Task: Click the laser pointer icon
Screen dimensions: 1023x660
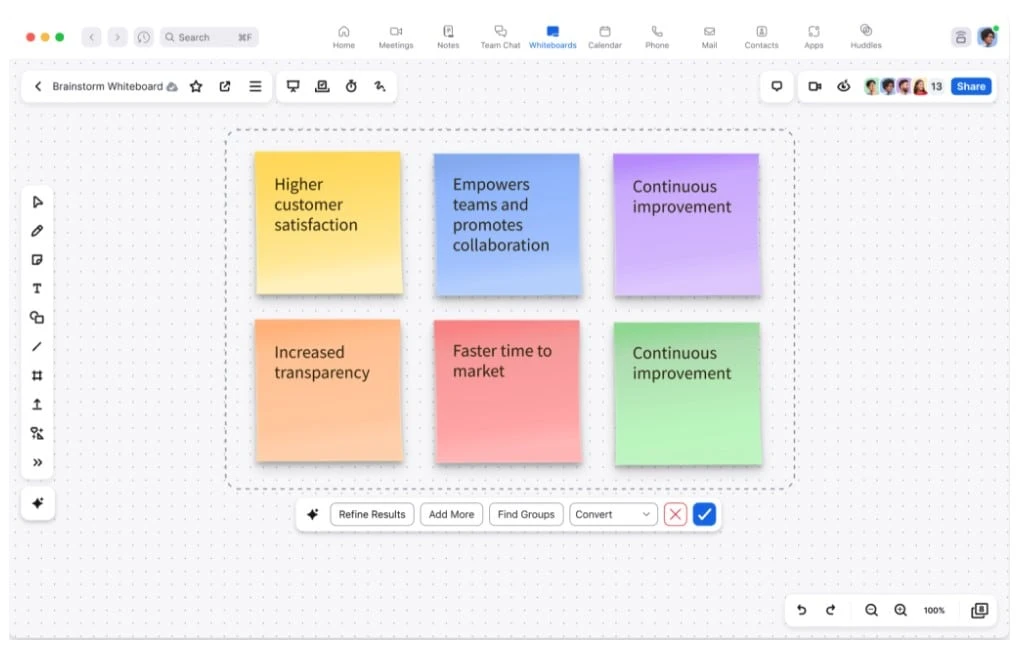Action: pyautogui.click(x=380, y=86)
